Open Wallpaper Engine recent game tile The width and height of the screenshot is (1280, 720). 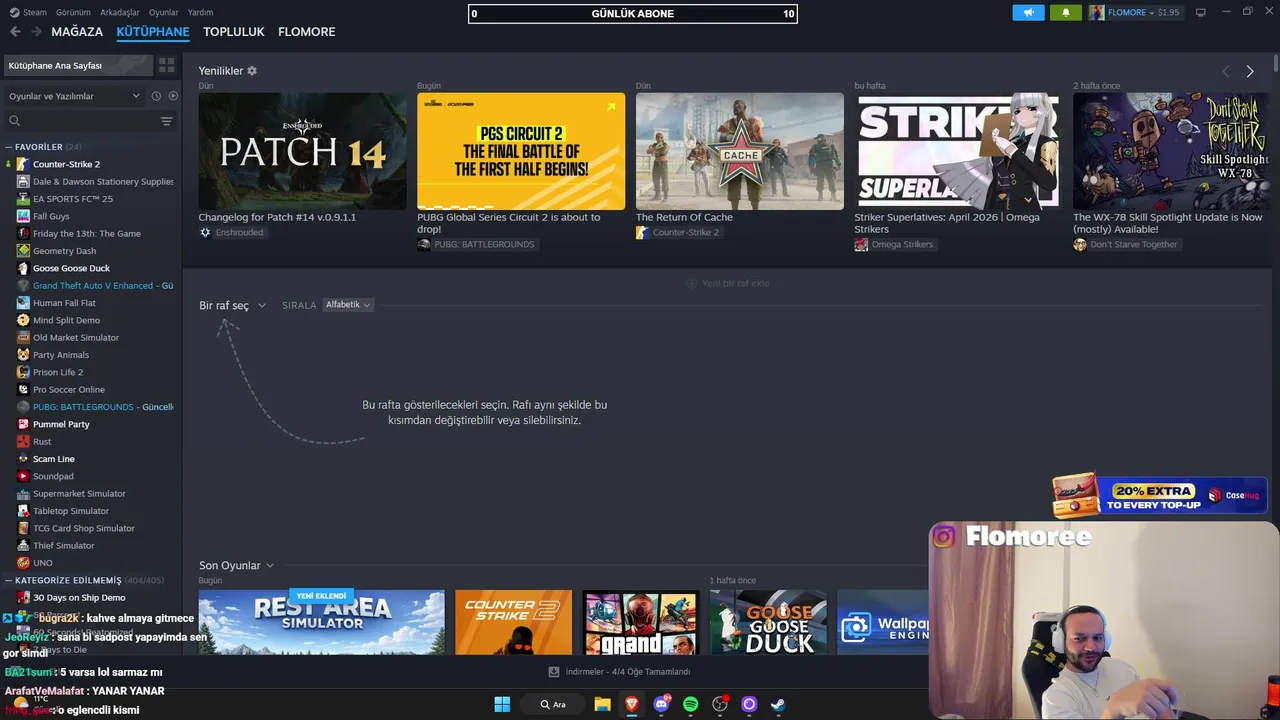[x=884, y=622]
